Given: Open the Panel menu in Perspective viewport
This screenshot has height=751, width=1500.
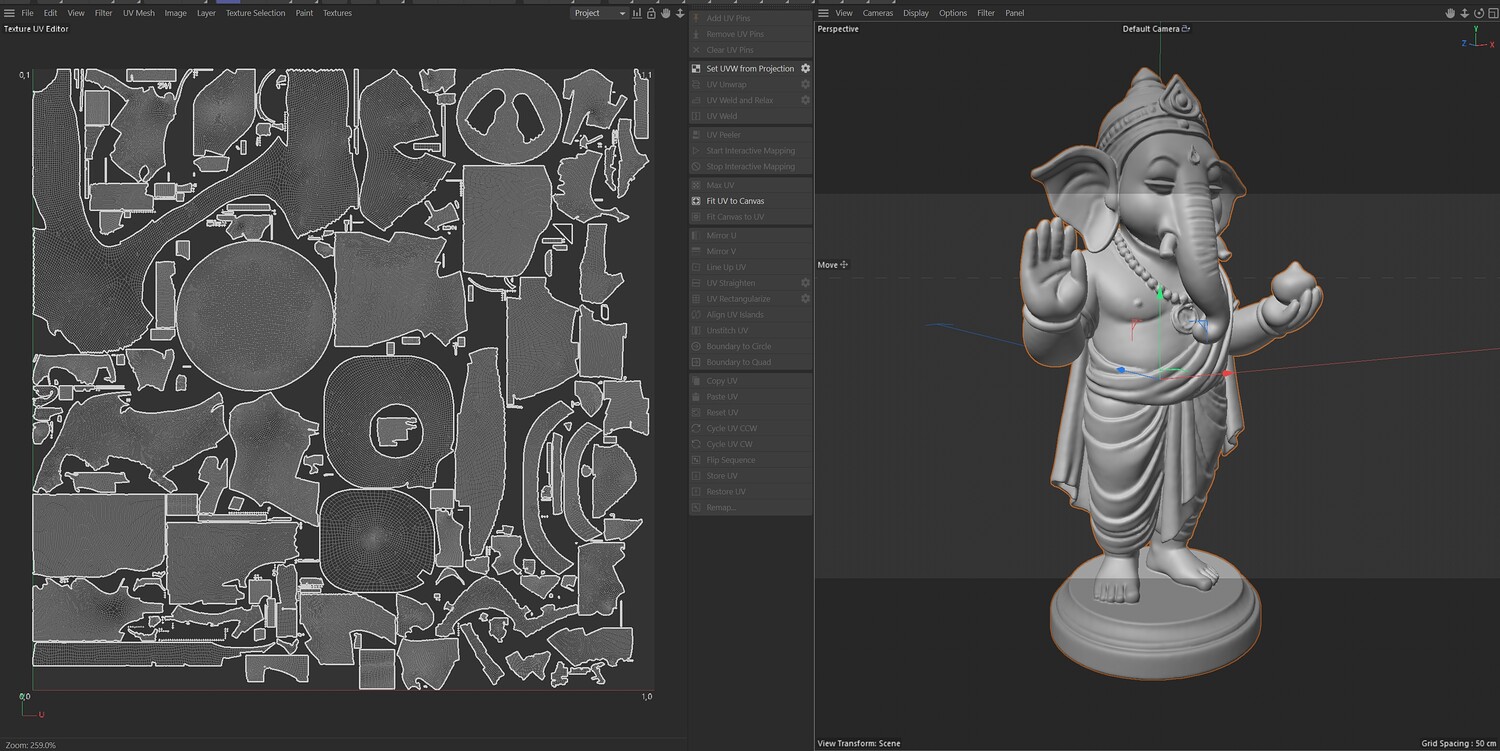Looking at the screenshot, I should coord(1015,13).
